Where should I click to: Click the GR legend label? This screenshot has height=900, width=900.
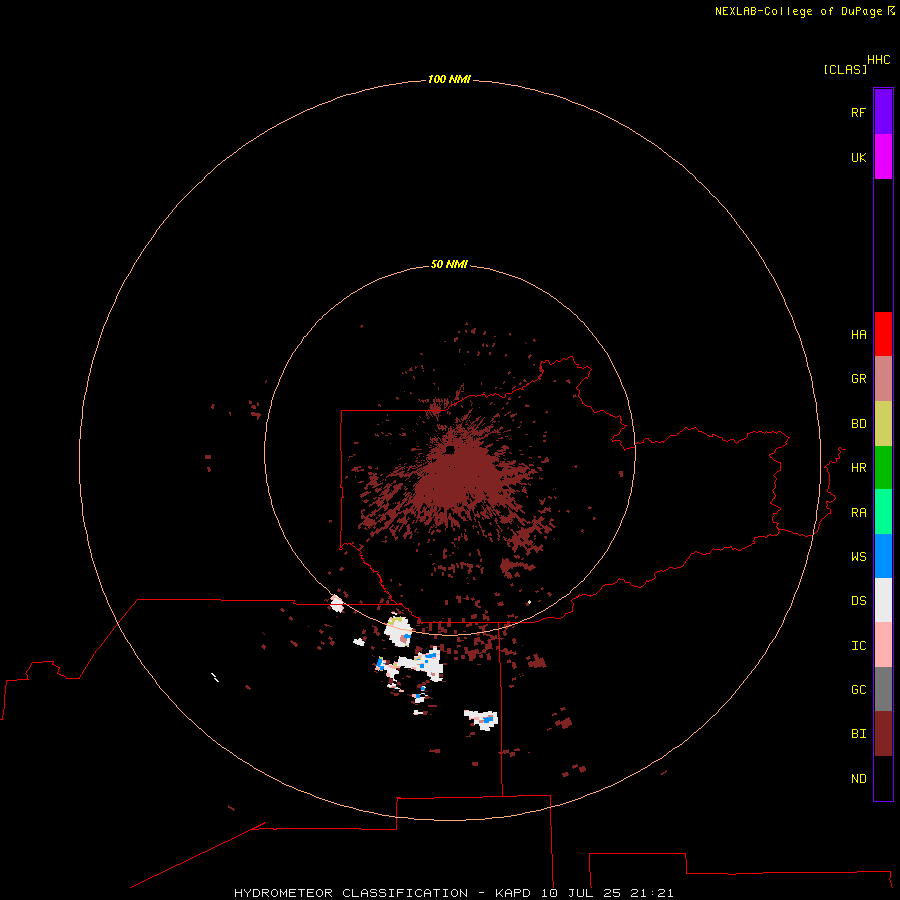[858, 379]
